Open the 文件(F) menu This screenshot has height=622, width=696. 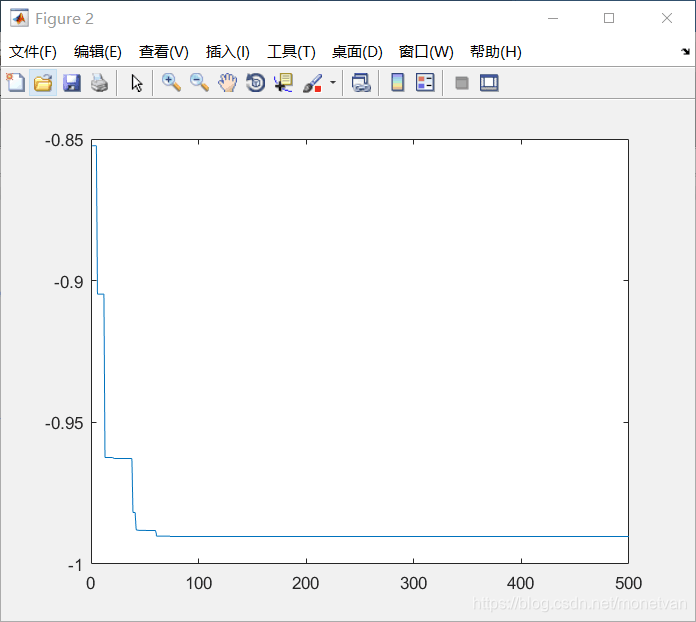point(32,52)
